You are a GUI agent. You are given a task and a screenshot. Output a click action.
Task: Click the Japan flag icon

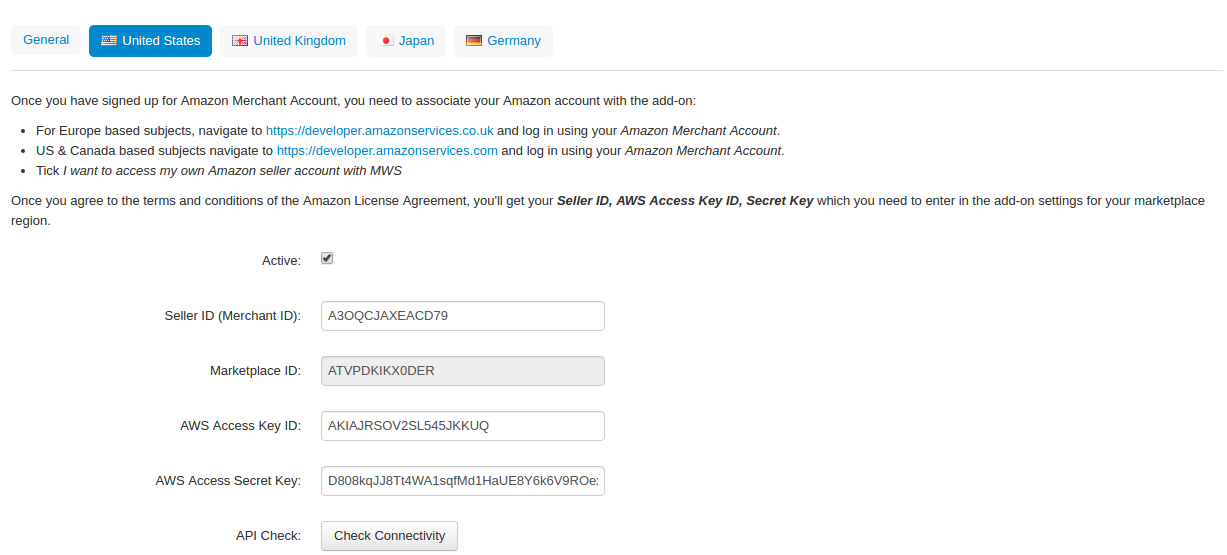pos(386,41)
